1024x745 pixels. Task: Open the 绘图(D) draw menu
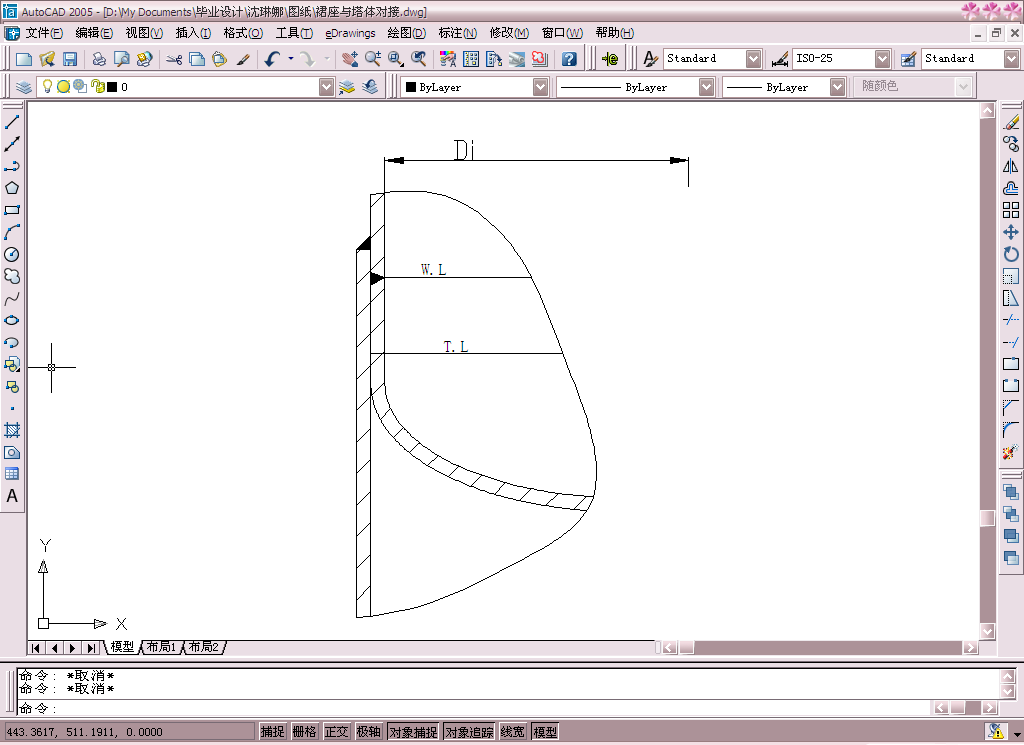pos(406,33)
